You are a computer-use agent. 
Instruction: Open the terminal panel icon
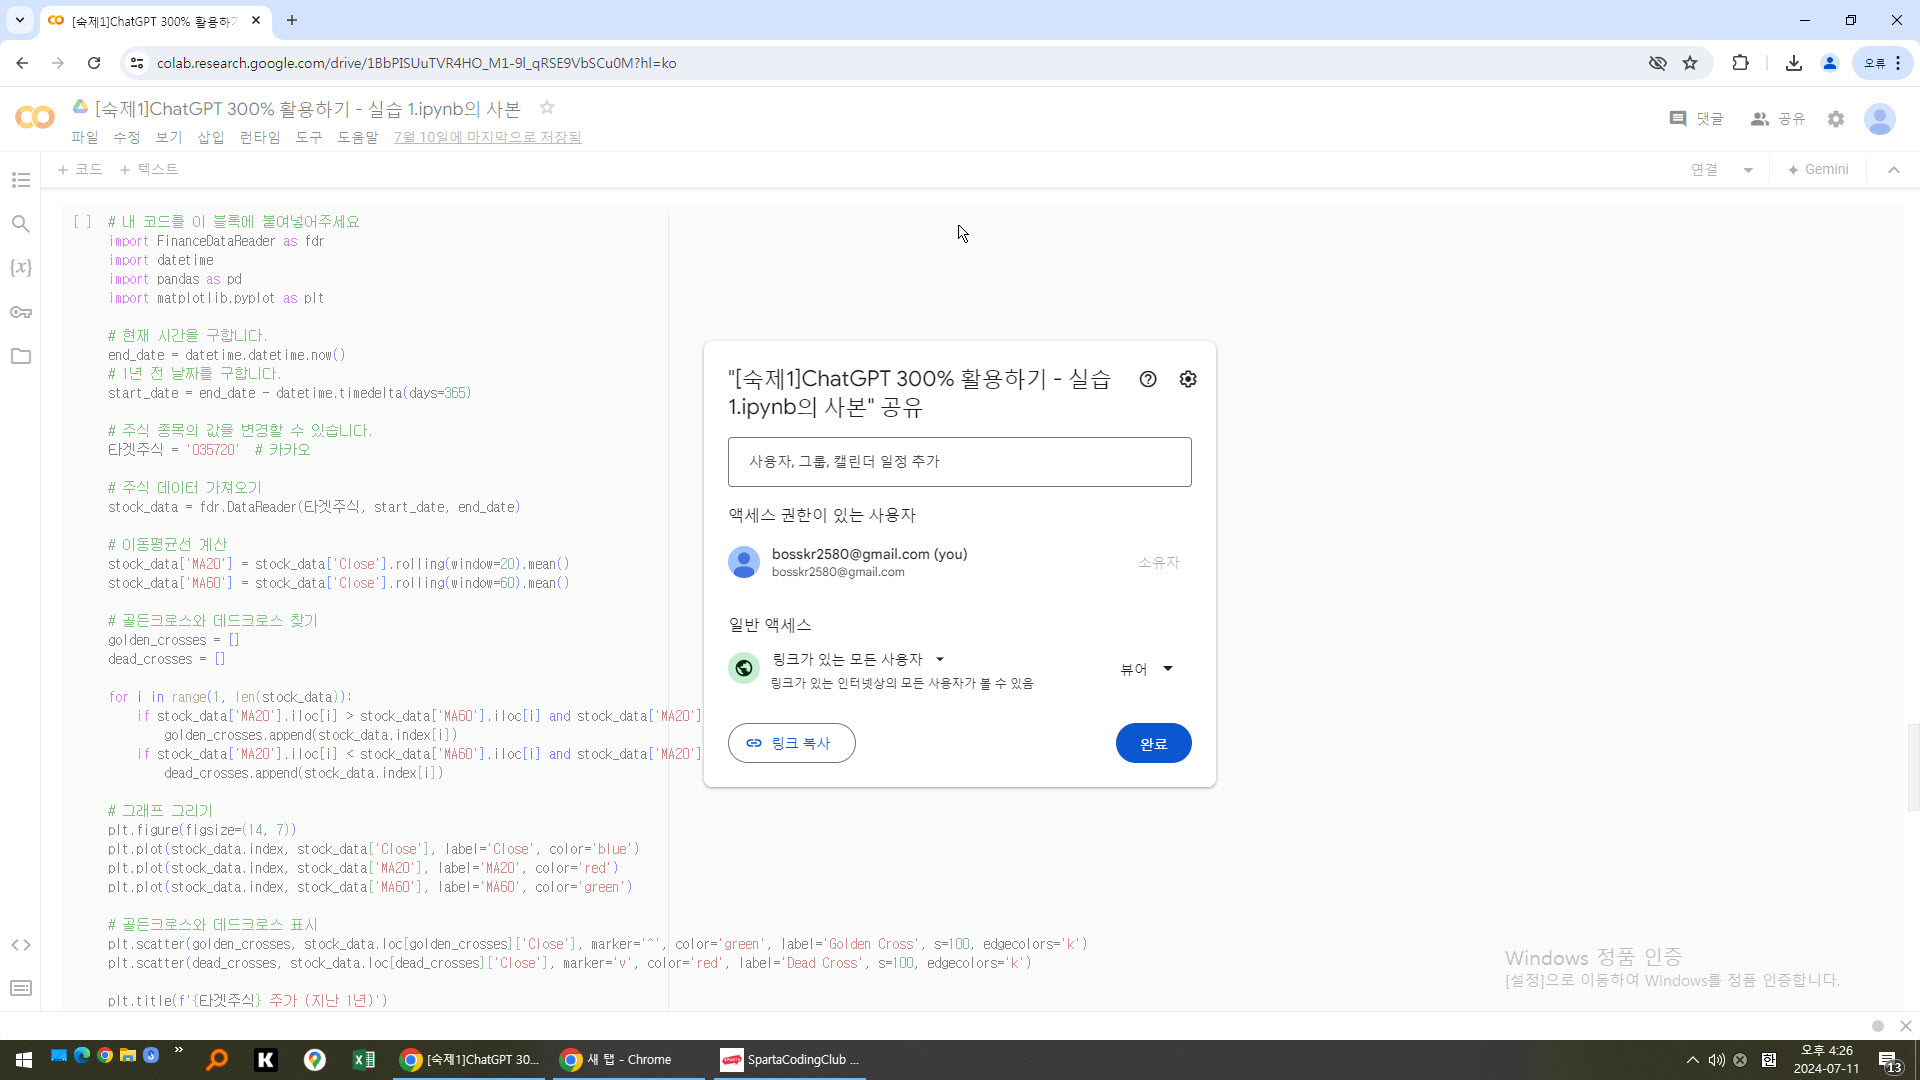coord(21,988)
